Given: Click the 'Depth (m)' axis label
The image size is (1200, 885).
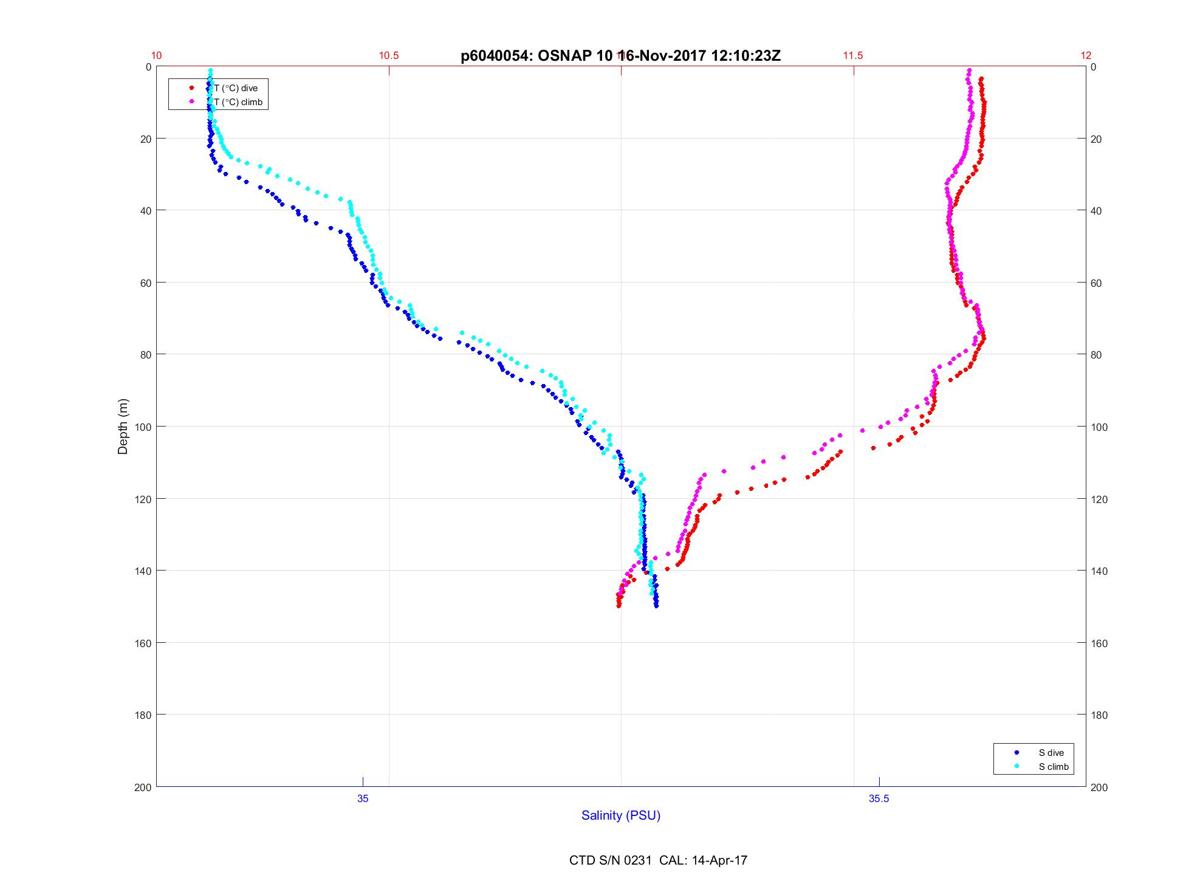Looking at the screenshot, I should click(124, 427).
